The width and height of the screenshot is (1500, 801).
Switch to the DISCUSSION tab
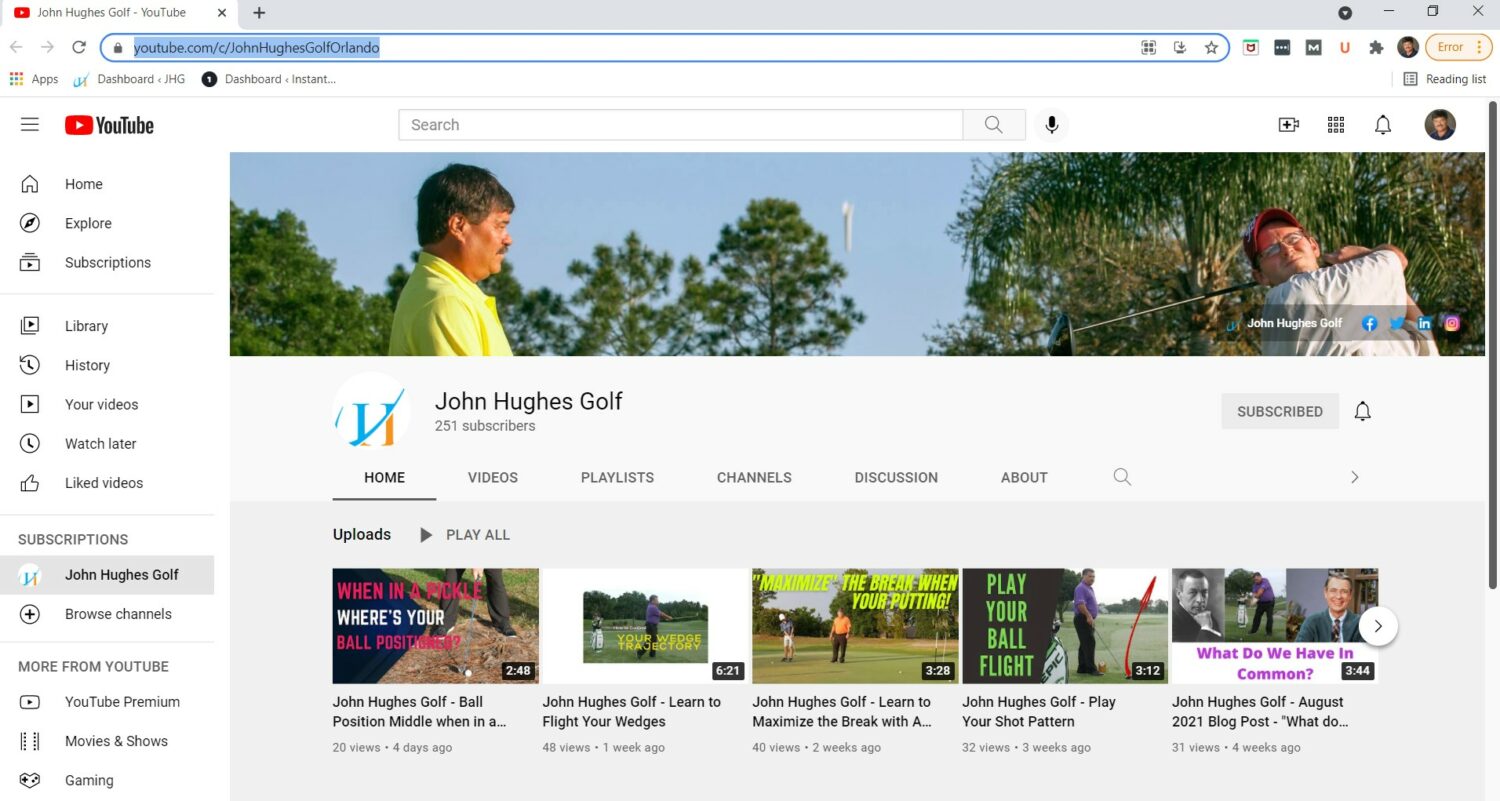click(x=896, y=477)
